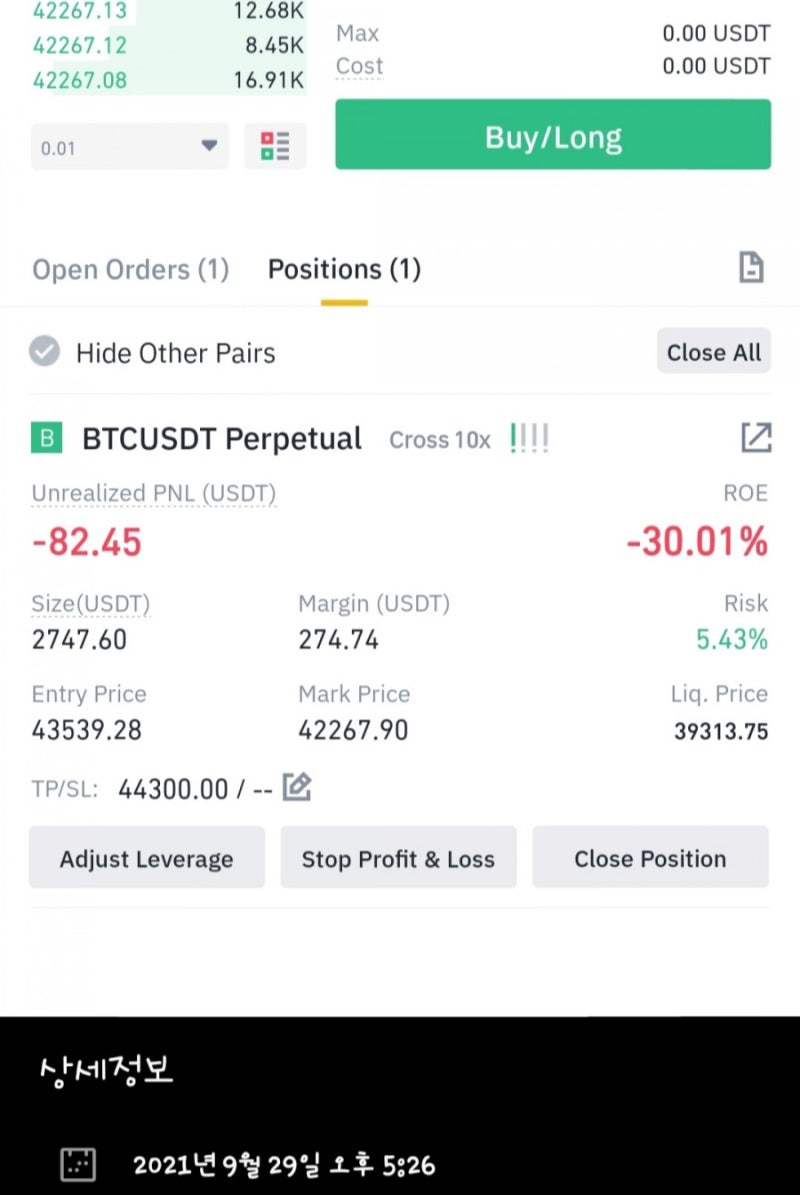Viewport: 800px width, 1195px height.
Task: Open the order book layout icon
Action: (x=275, y=146)
